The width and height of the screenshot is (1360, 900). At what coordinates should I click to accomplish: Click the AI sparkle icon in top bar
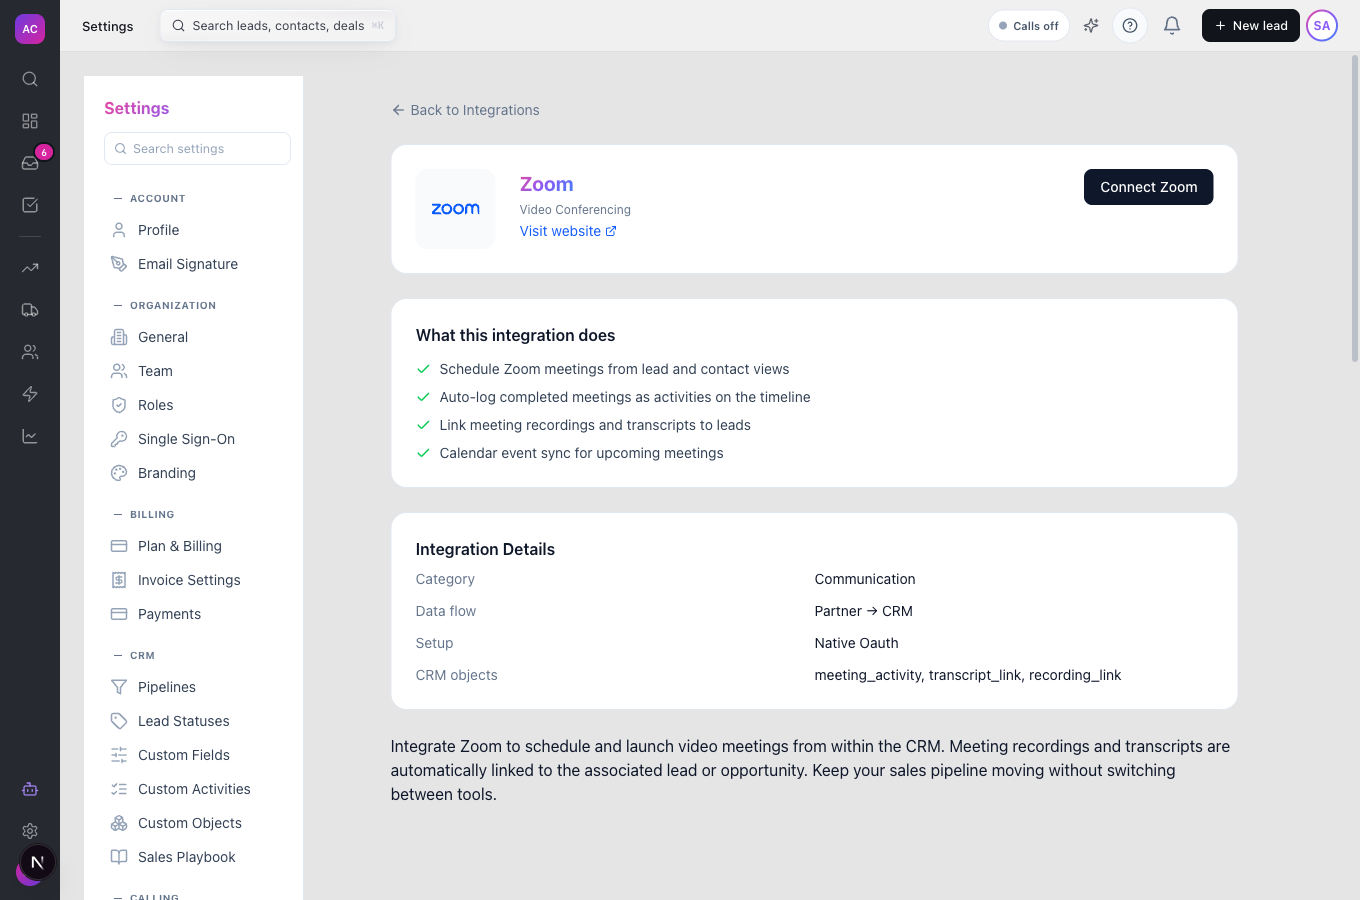pos(1091,26)
